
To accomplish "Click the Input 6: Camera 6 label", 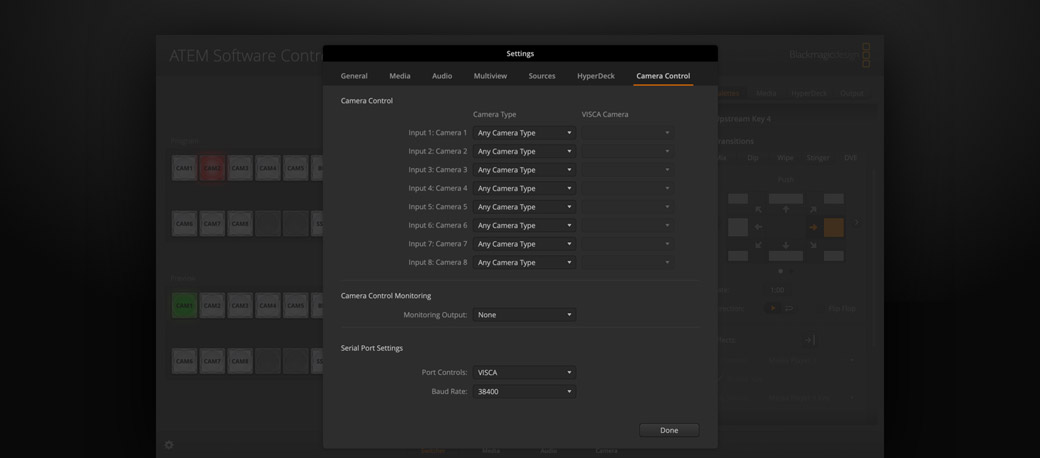I will (438, 225).
